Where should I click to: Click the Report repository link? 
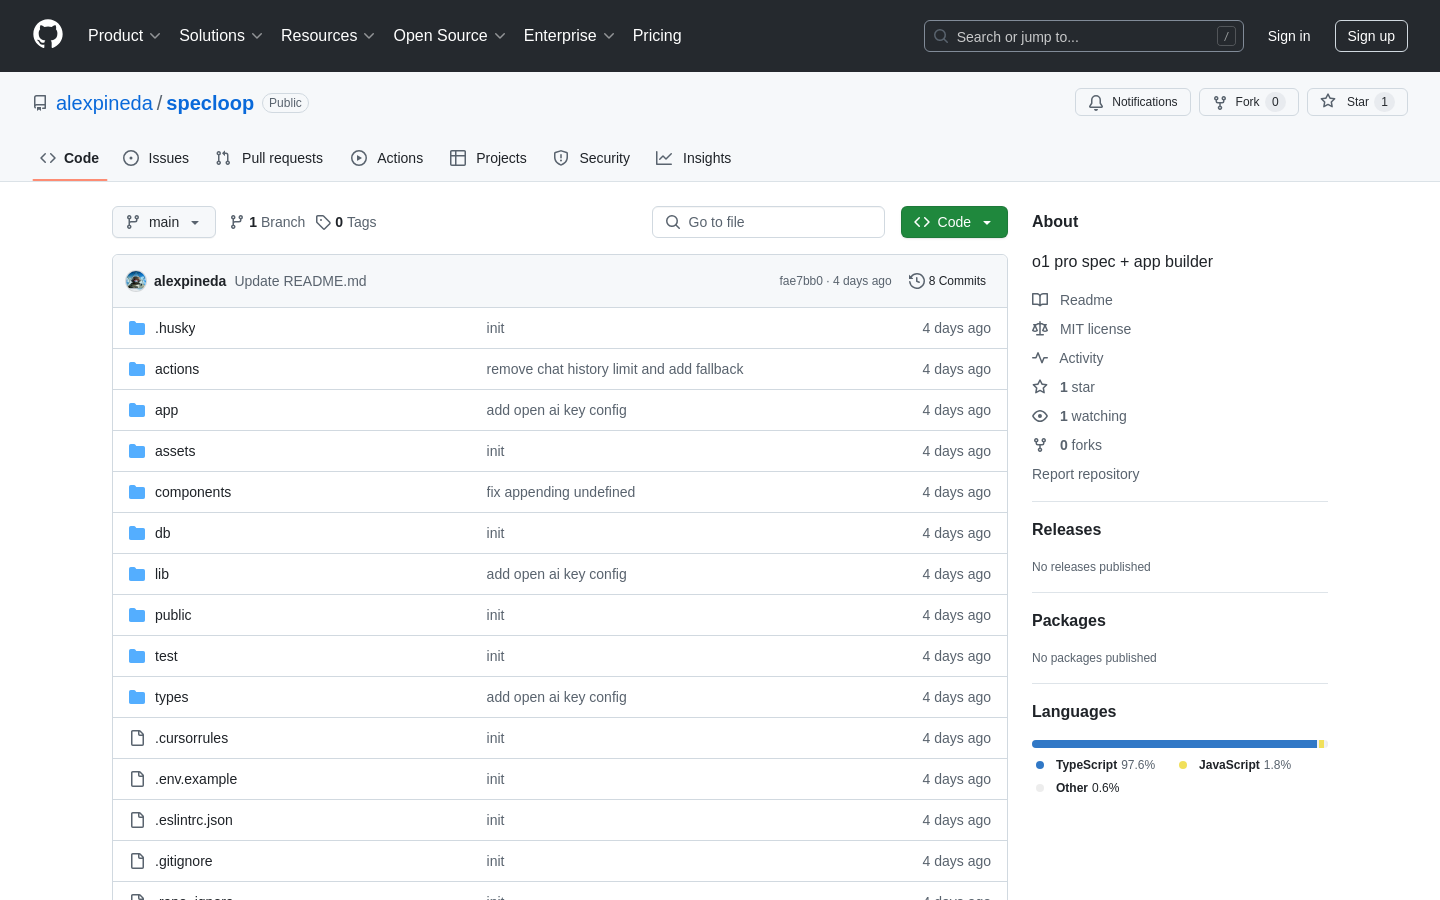(1085, 474)
